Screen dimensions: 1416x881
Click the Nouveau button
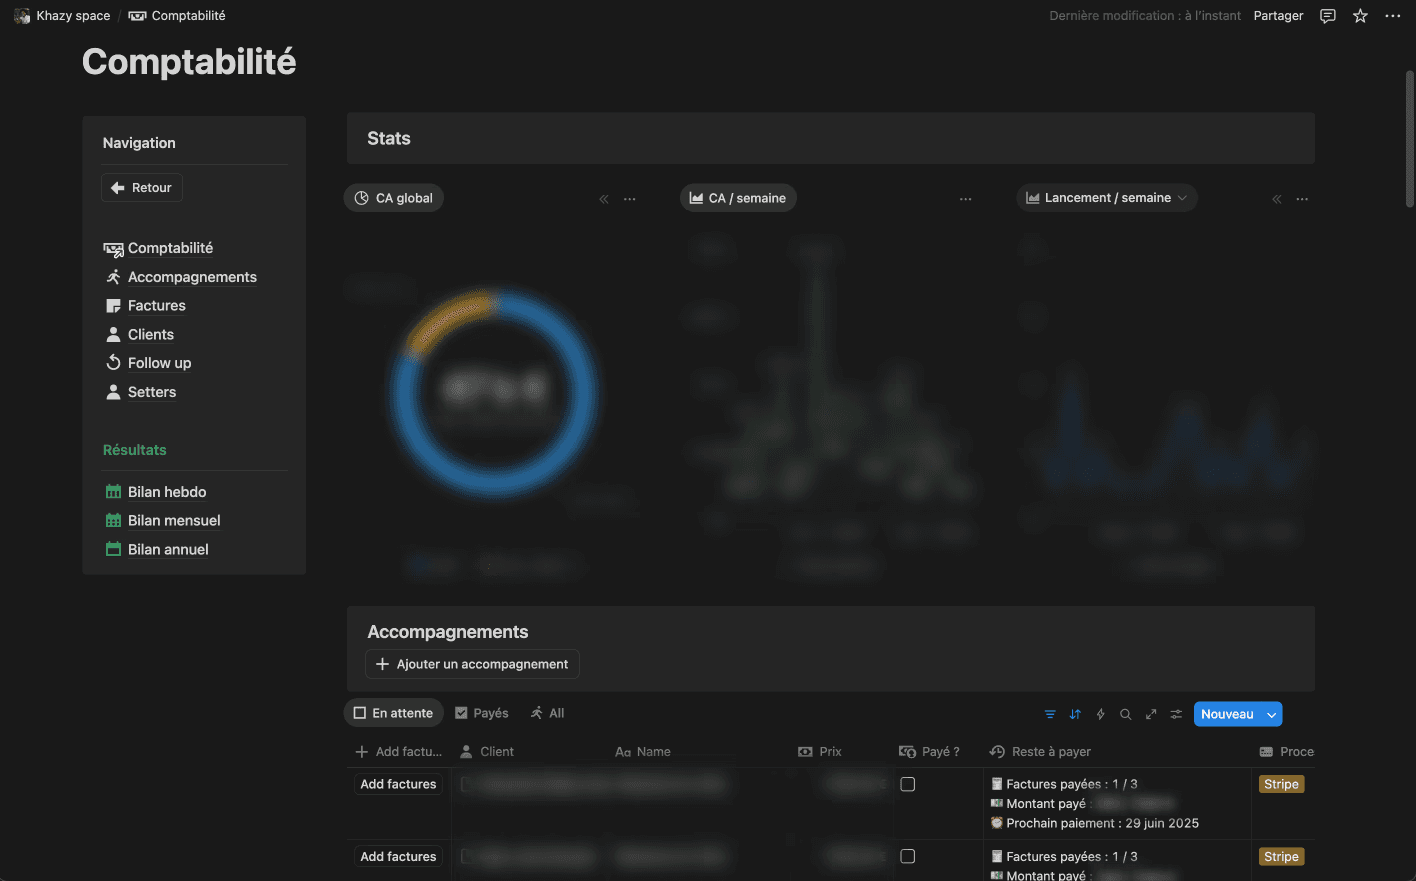(1227, 714)
